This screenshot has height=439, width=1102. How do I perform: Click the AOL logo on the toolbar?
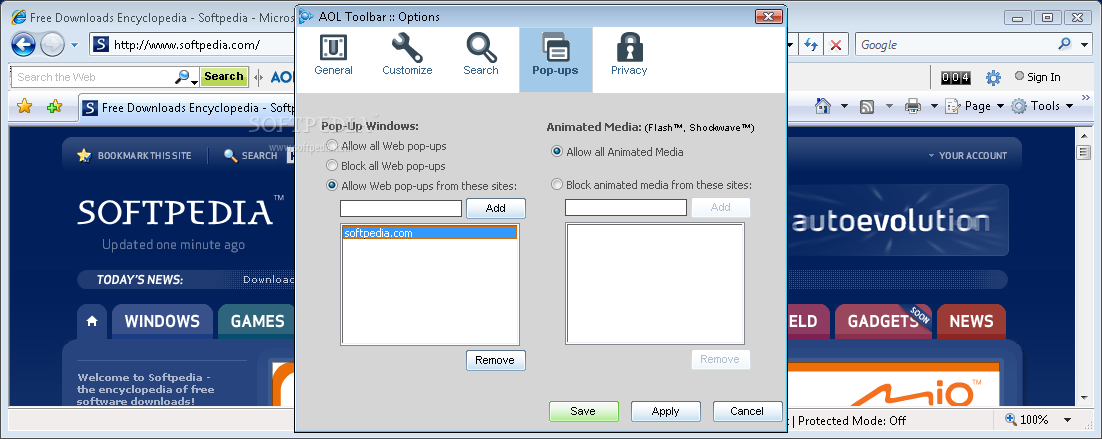(282, 77)
